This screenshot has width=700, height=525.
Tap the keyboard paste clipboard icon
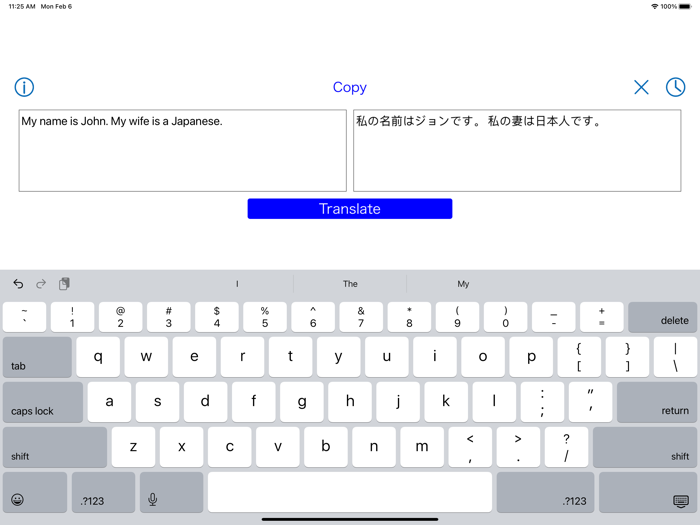point(64,283)
